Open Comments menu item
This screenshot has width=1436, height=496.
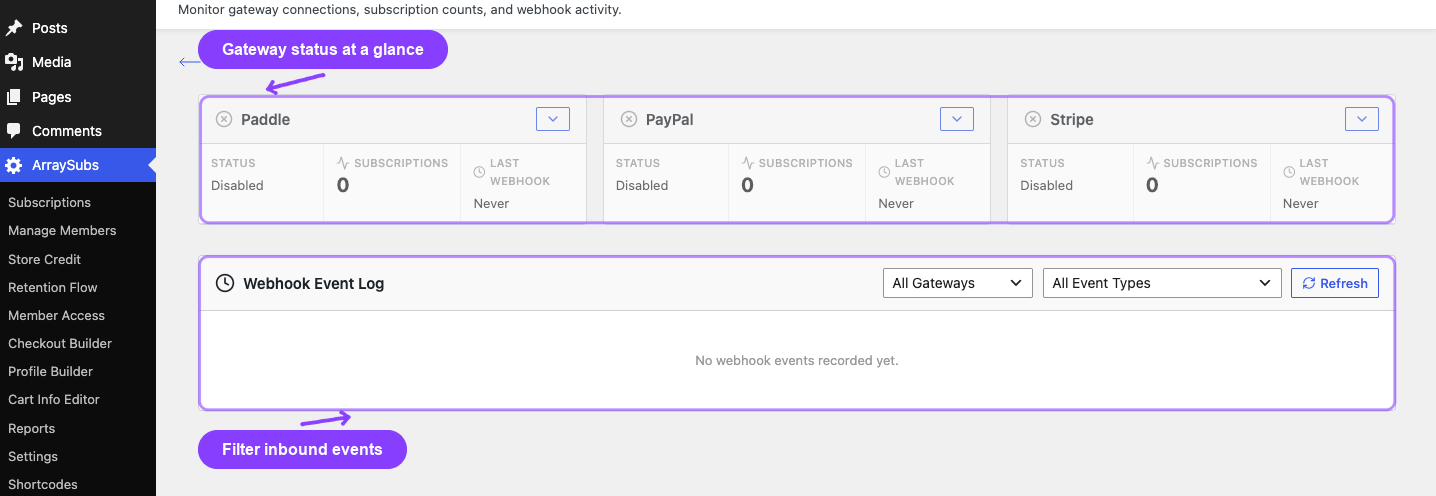click(78, 131)
